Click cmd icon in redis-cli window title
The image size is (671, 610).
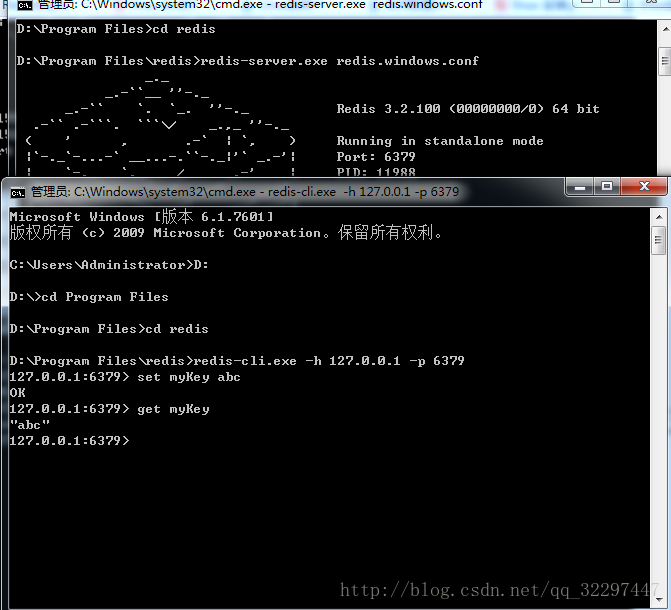click(x=18, y=193)
